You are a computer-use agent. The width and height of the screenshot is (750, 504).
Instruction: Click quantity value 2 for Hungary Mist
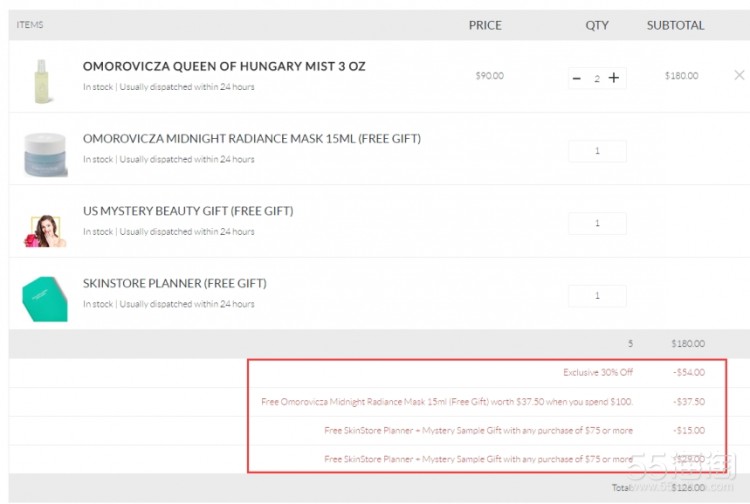[x=597, y=79]
